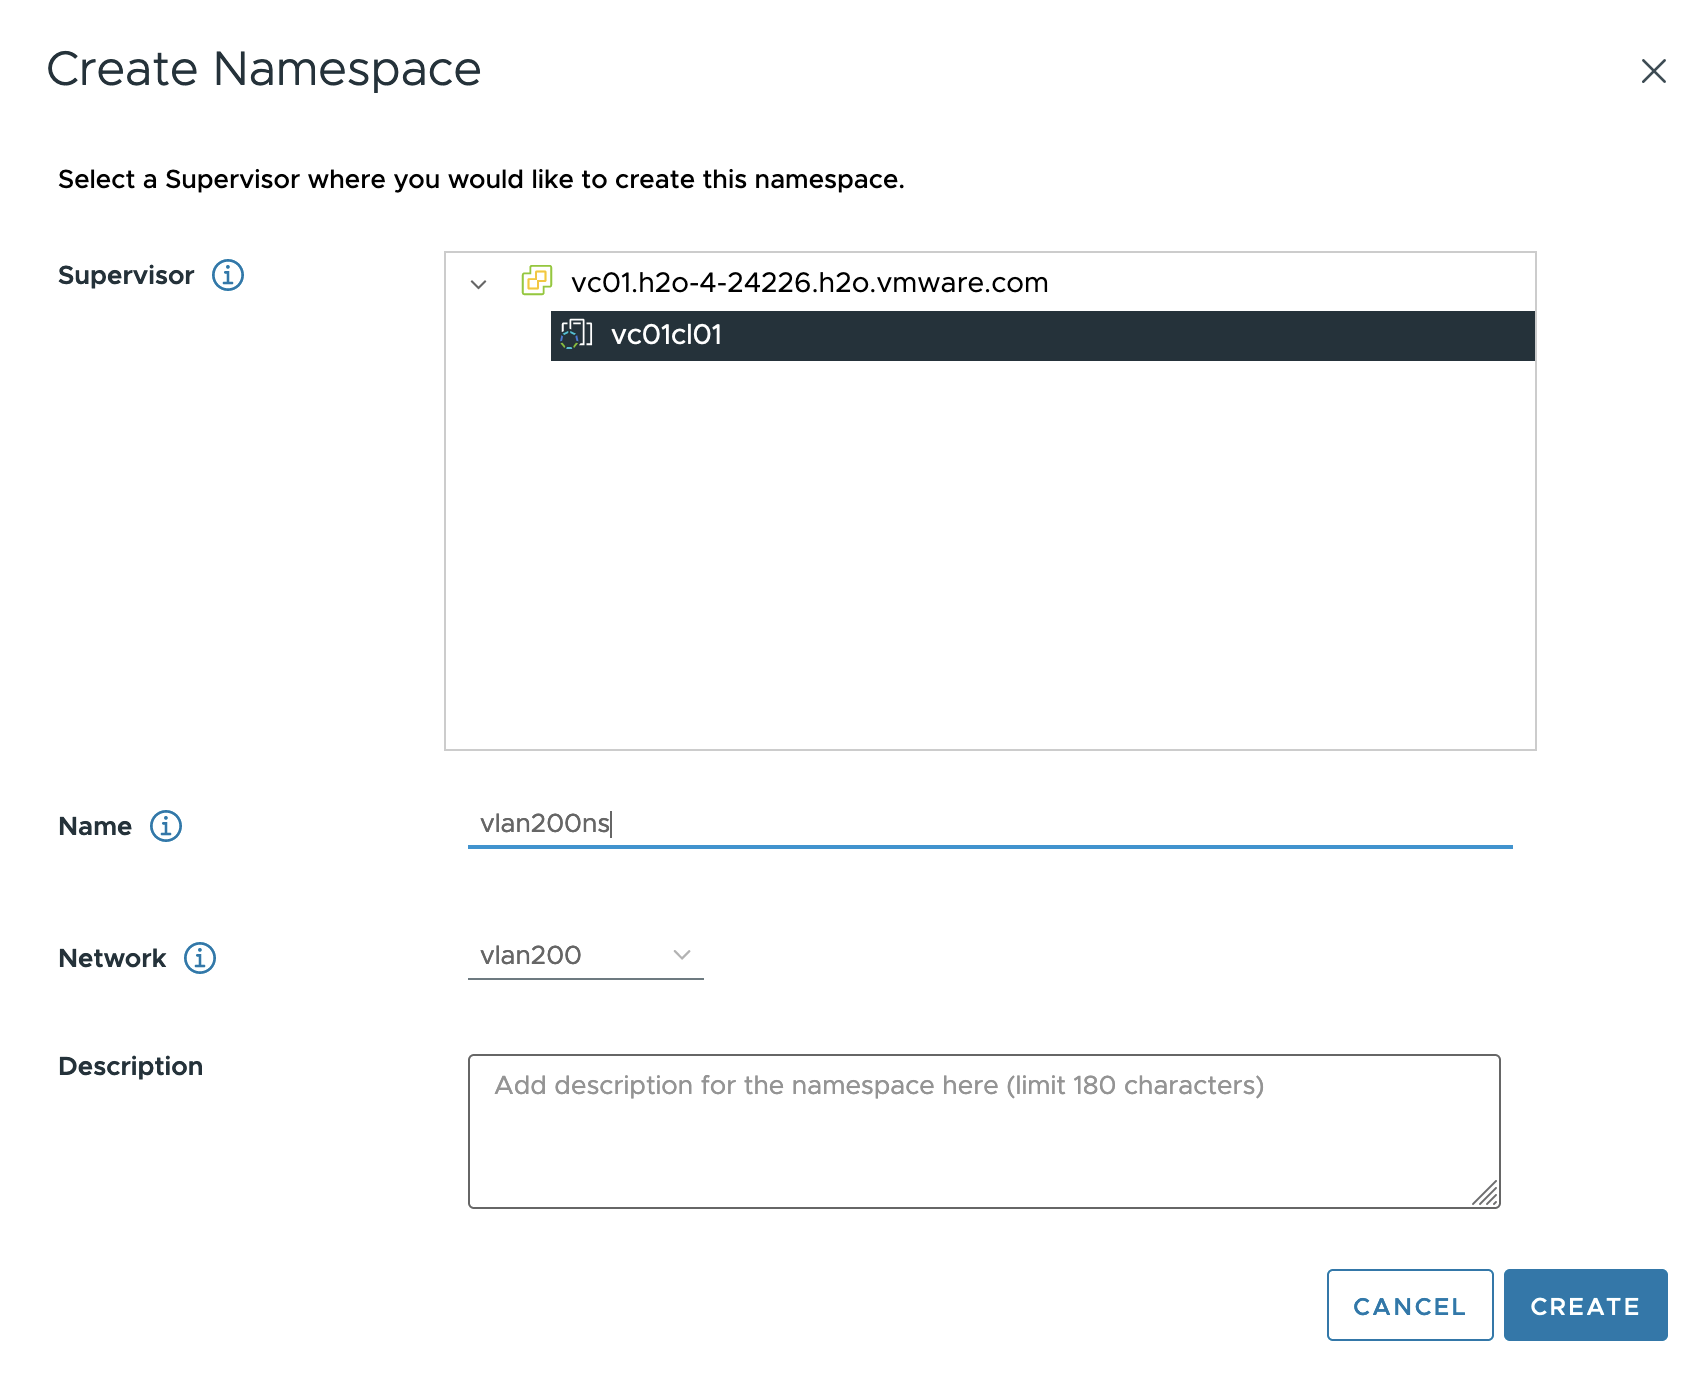Click the Network info icon
The image size is (1708, 1382).
tap(200, 958)
